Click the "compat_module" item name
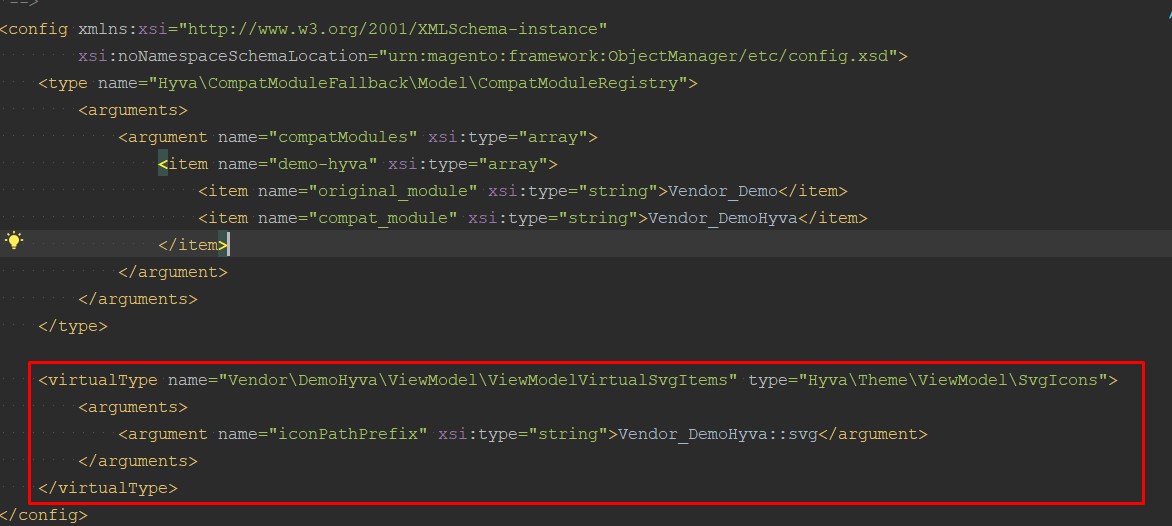This screenshot has width=1172, height=526. click(383, 217)
